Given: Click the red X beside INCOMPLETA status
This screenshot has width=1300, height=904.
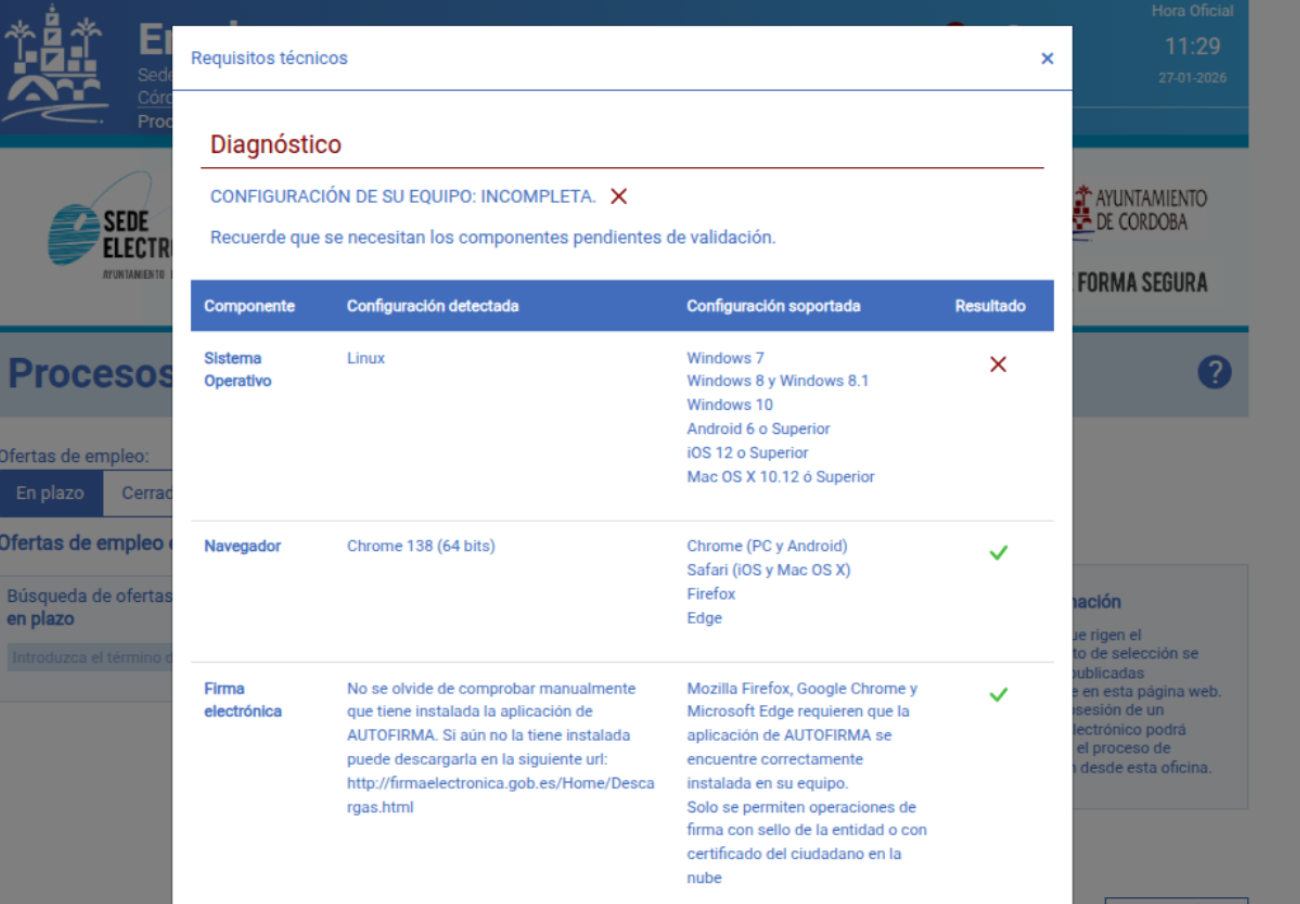Looking at the screenshot, I should coord(619,197).
